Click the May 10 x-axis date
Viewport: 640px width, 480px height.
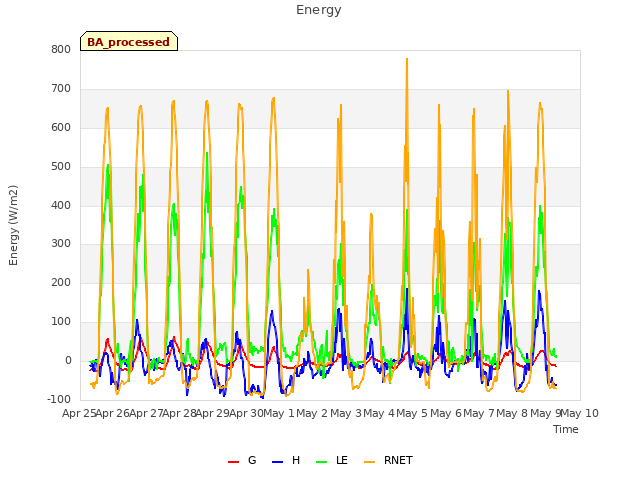coord(580,413)
